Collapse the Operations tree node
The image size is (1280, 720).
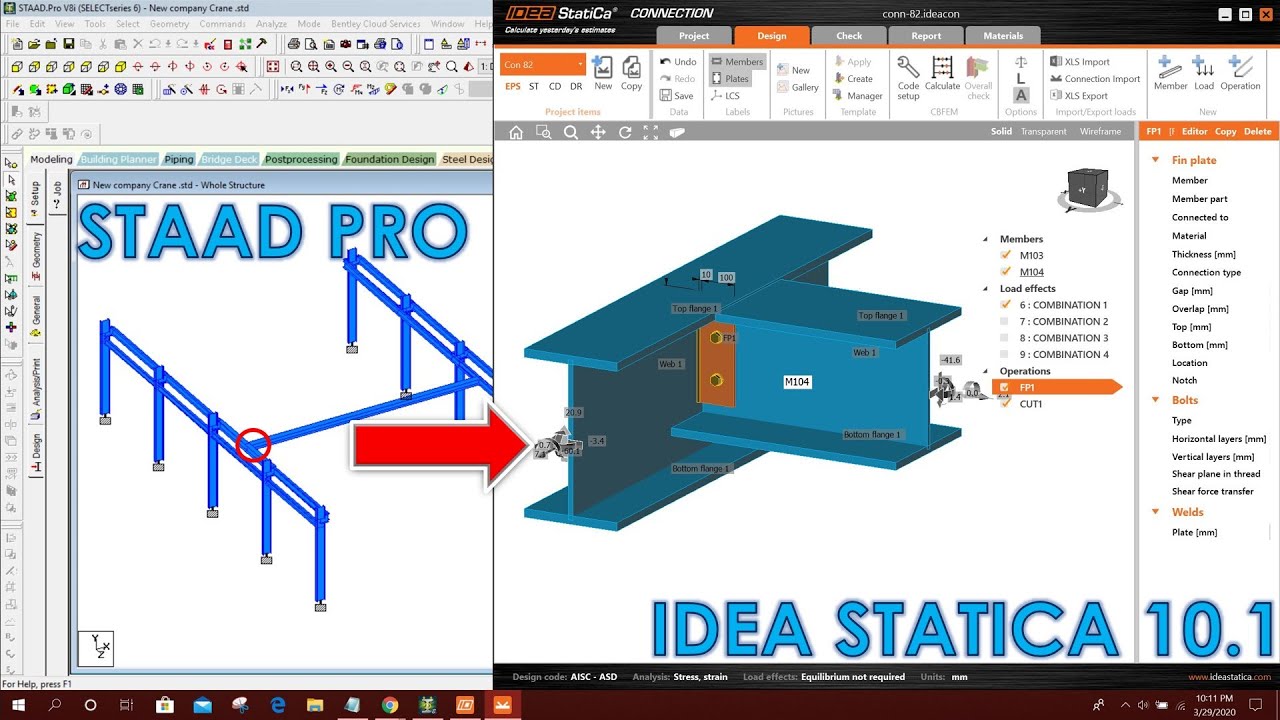[x=983, y=371]
